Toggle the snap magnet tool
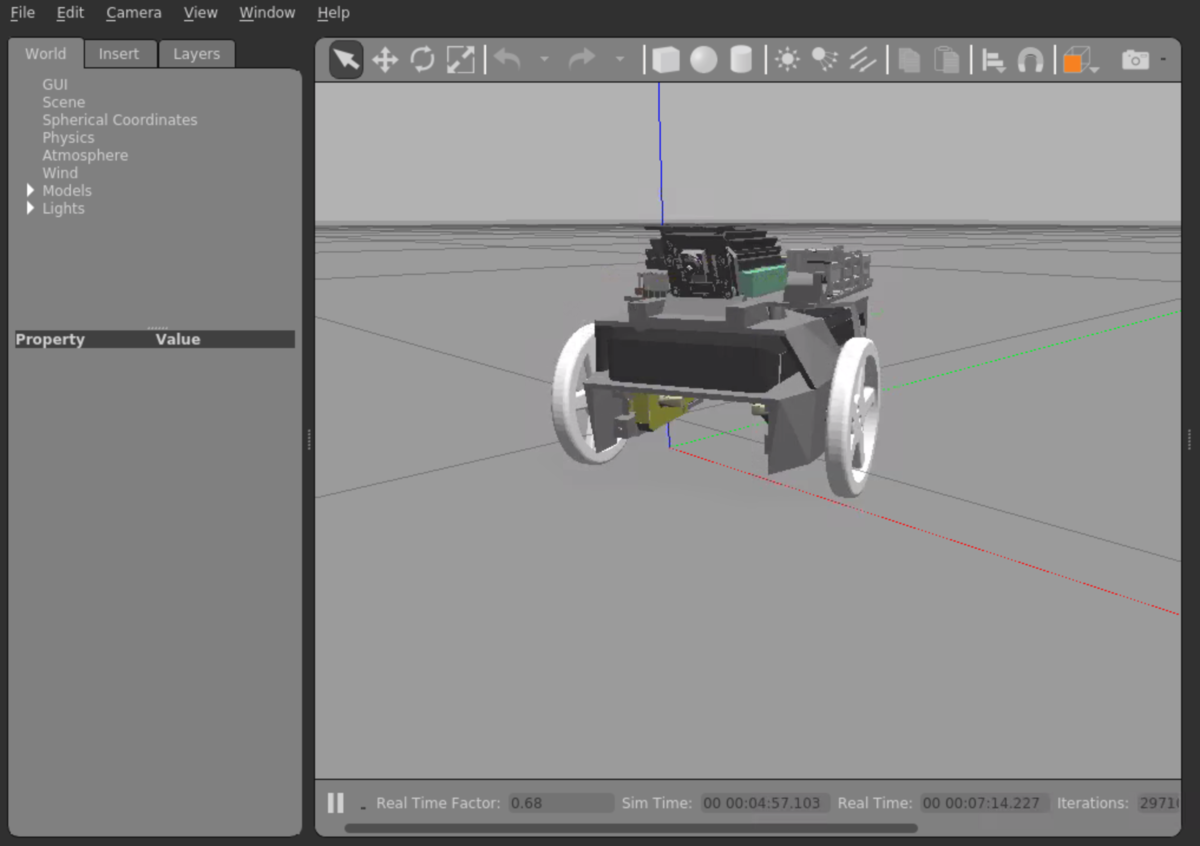Viewport: 1200px width, 846px height. tap(1030, 61)
